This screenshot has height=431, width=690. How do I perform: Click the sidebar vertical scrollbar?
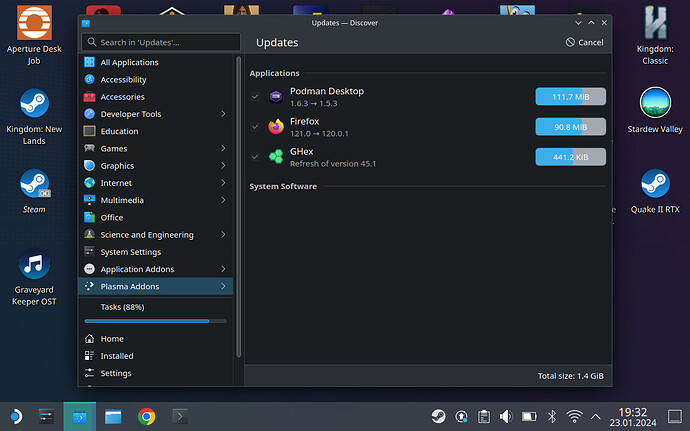click(239, 207)
